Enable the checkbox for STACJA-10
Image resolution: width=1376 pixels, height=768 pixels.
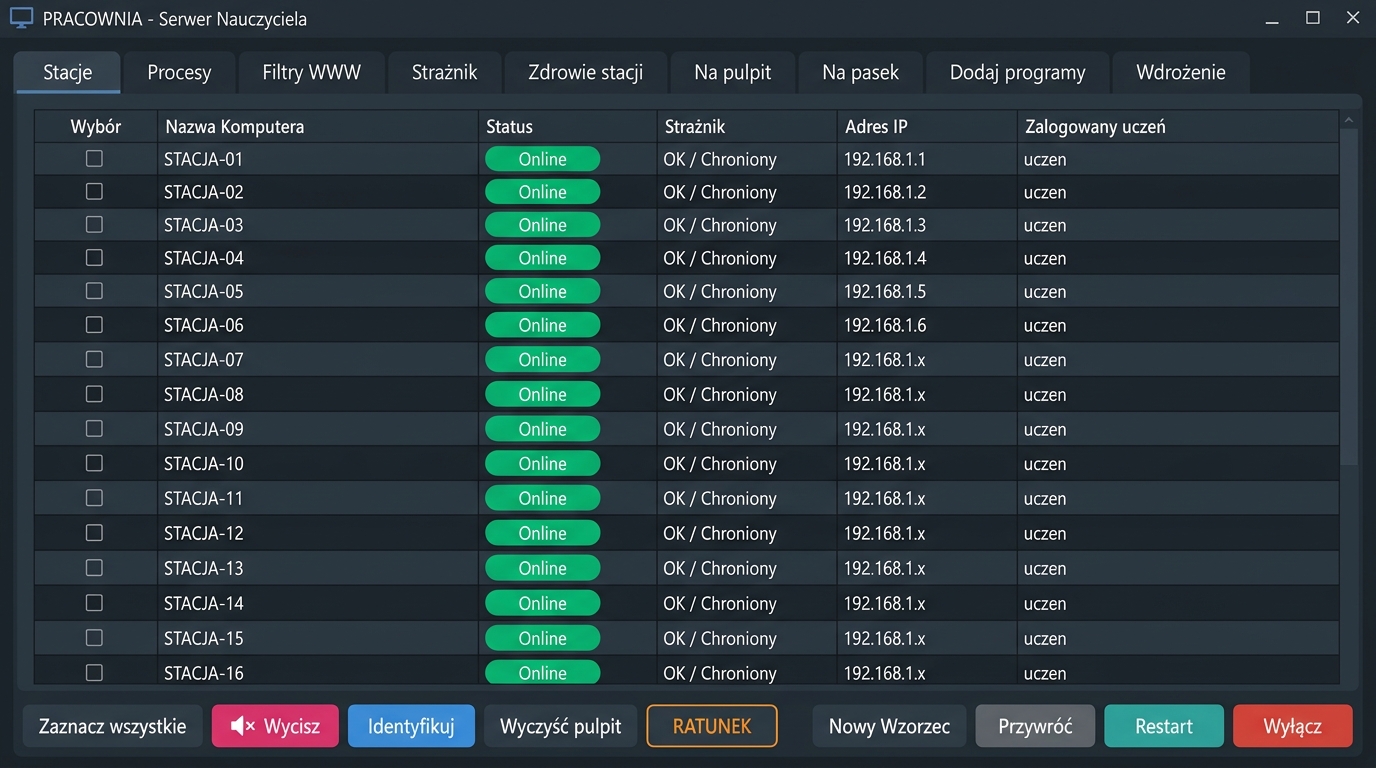tap(94, 462)
